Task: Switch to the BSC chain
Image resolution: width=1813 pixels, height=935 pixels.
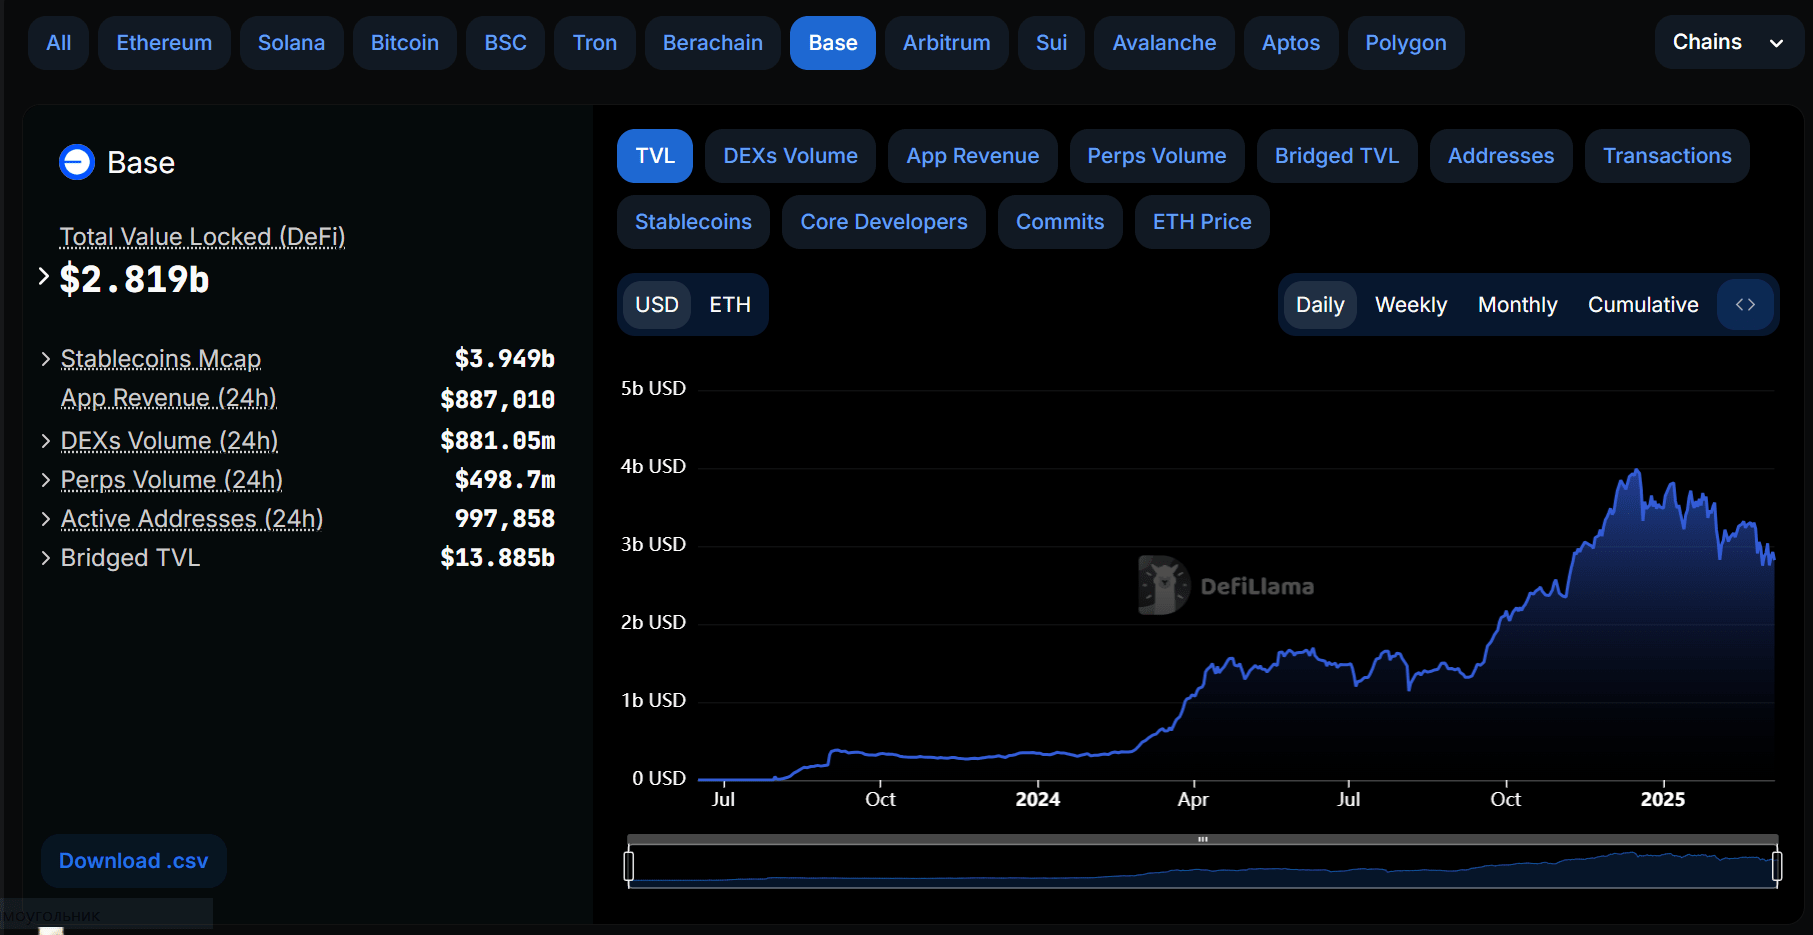Action: (x=506, y=43)
